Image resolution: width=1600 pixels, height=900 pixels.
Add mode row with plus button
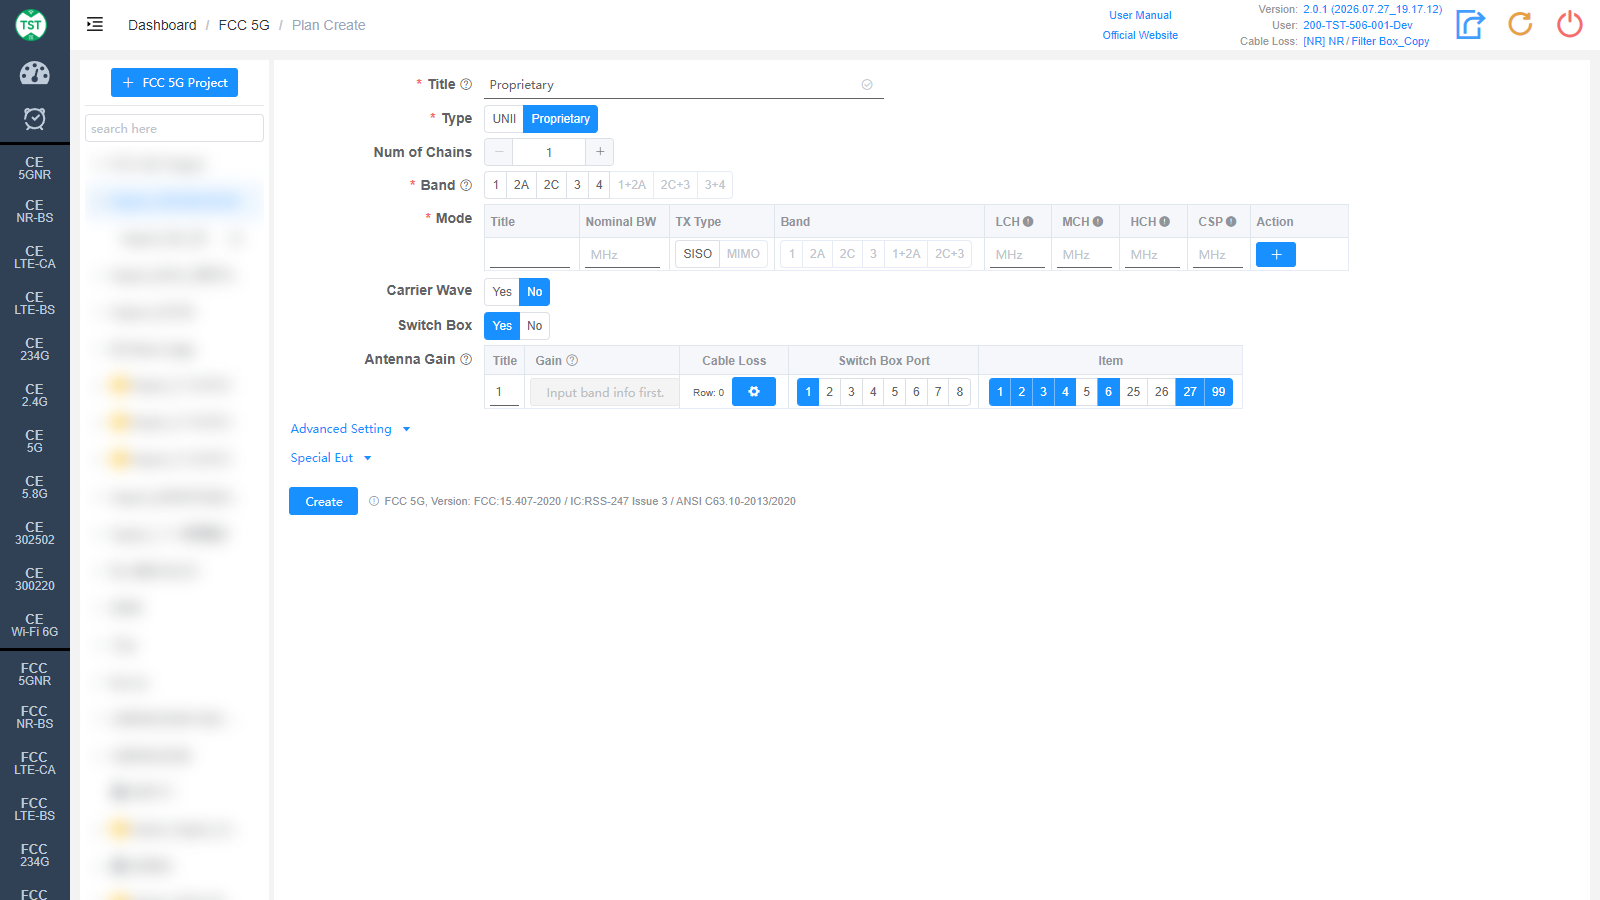point(1276,255)
